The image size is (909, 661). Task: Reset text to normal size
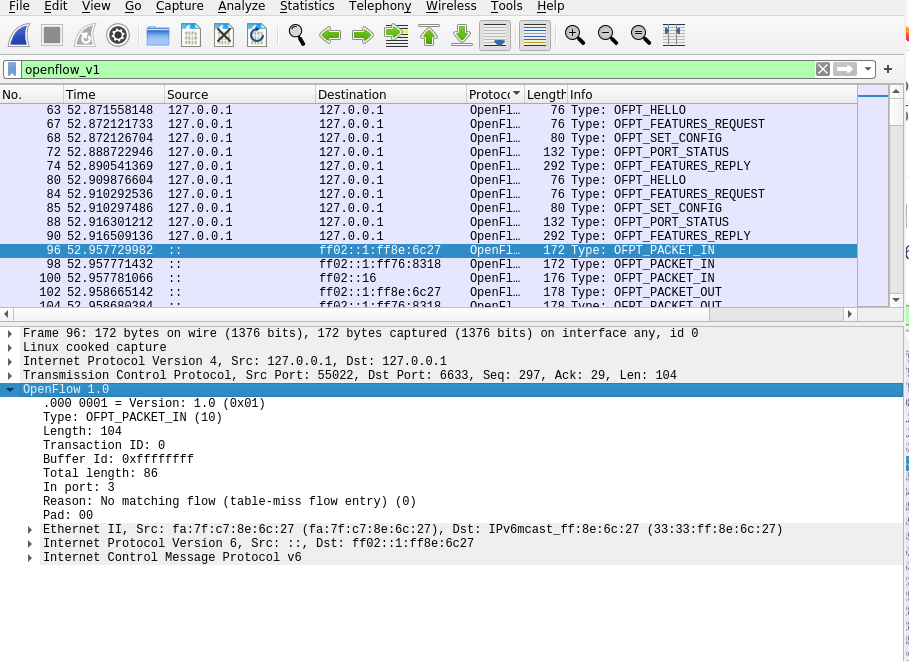[641, 35]
